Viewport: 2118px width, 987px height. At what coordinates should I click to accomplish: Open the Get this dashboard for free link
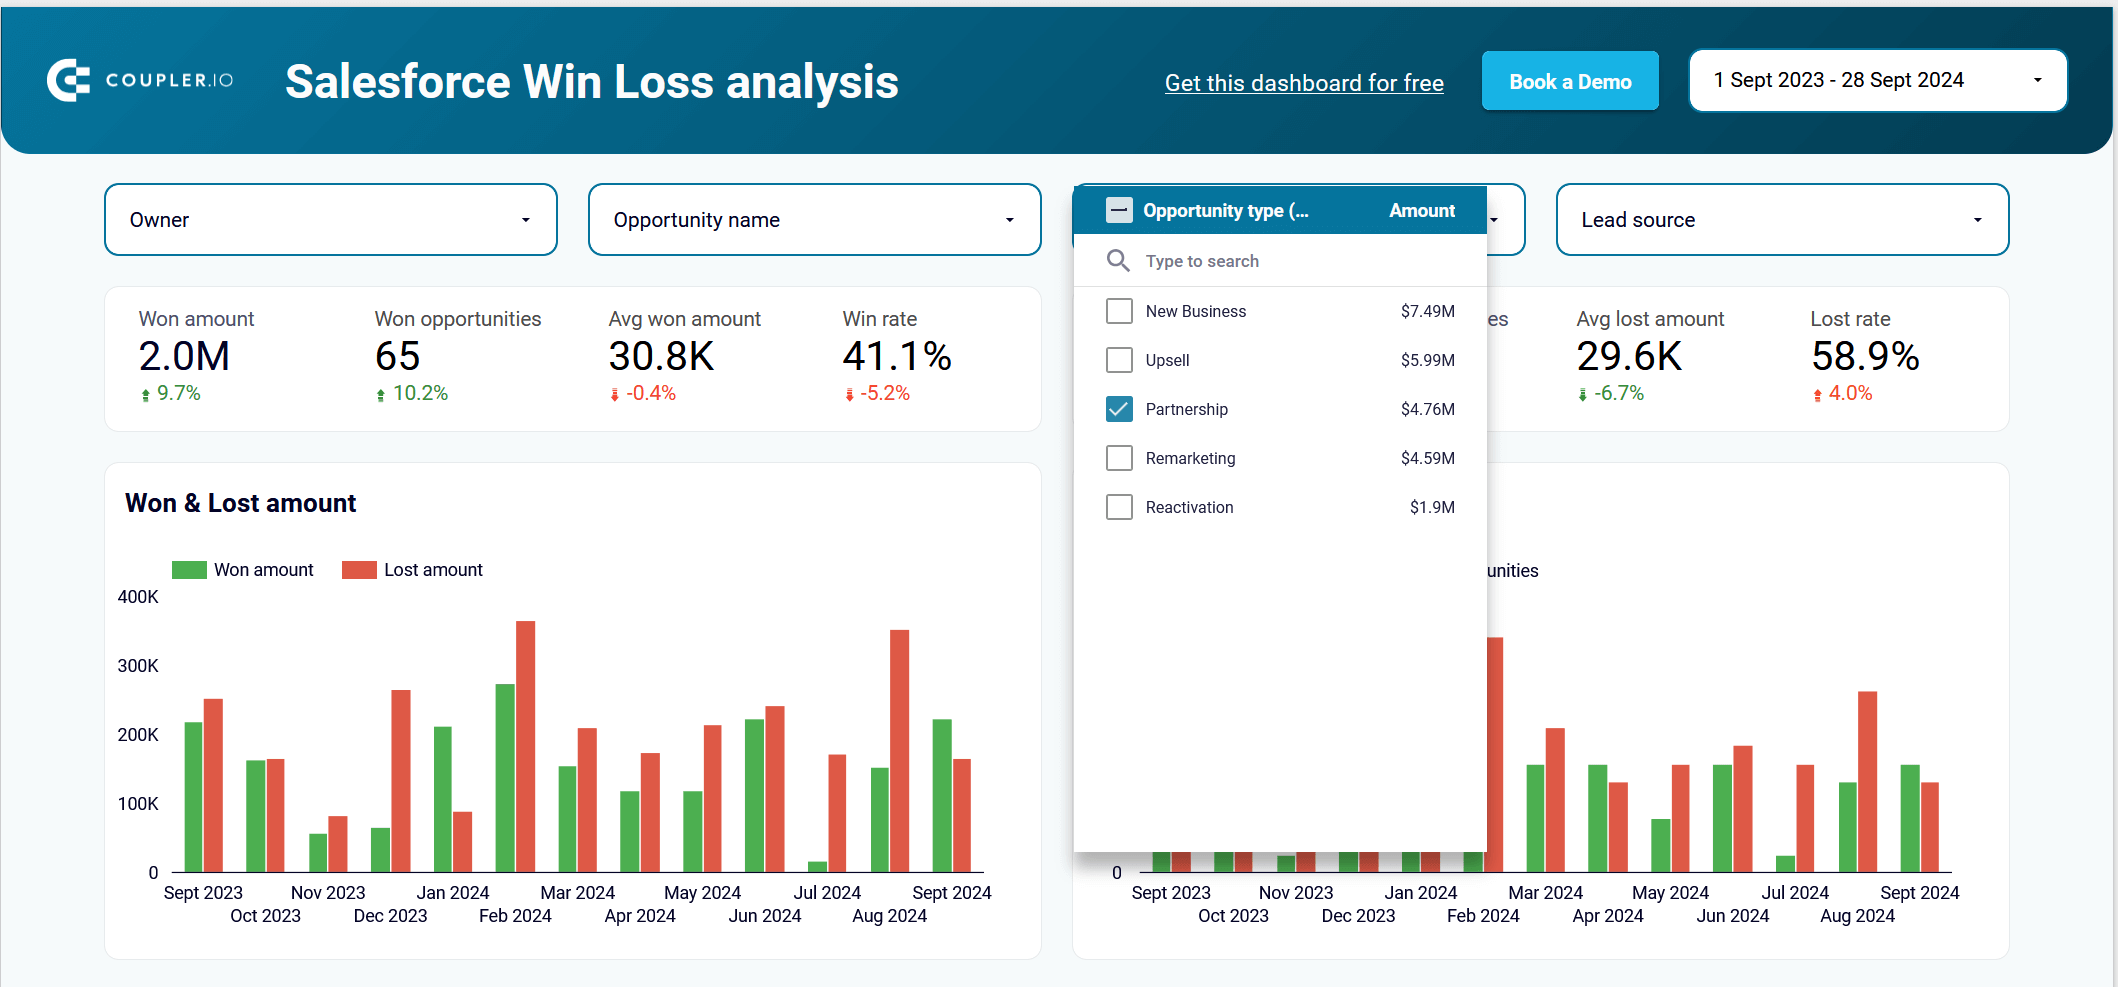click(x=1304, y=83)
